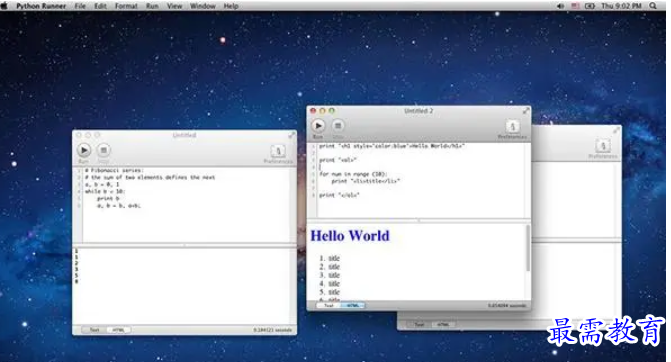Switch to Text output in Untitled 2
Image resolution: width=671 pixels, height=362 pixels.
pyautogui.click(x=329, y=306)
